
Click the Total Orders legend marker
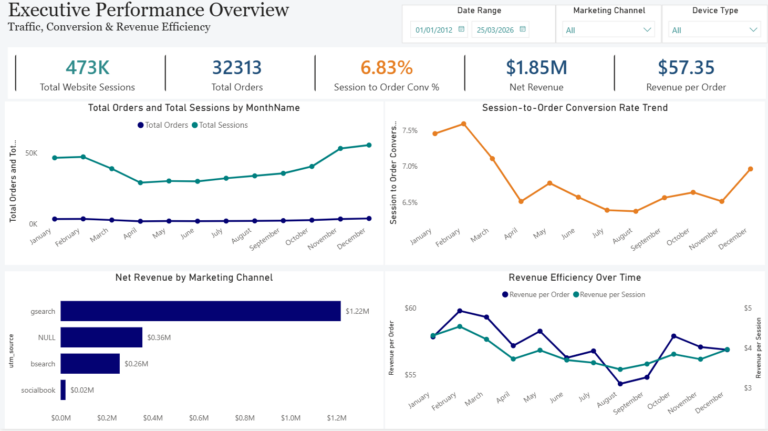140,125
